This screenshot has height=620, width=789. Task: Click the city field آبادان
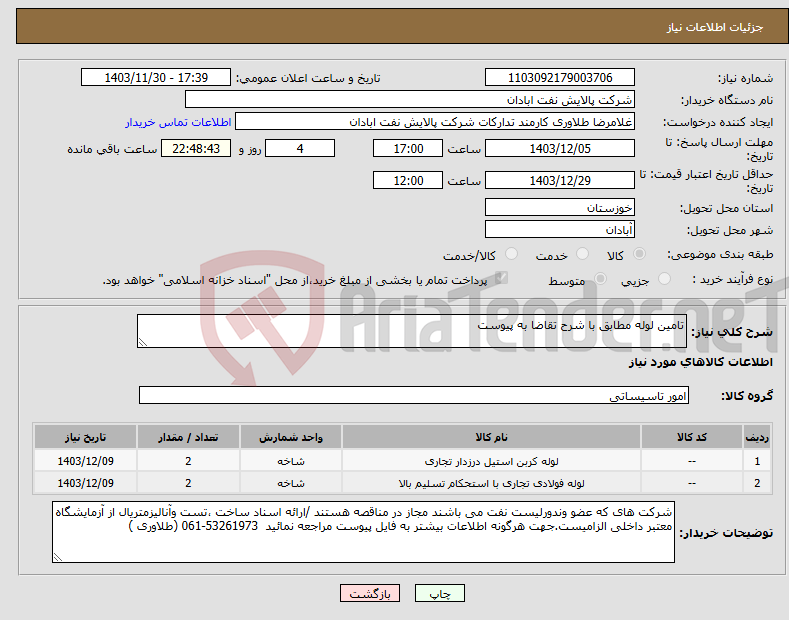pyautogui.click(x=560, y=229)
